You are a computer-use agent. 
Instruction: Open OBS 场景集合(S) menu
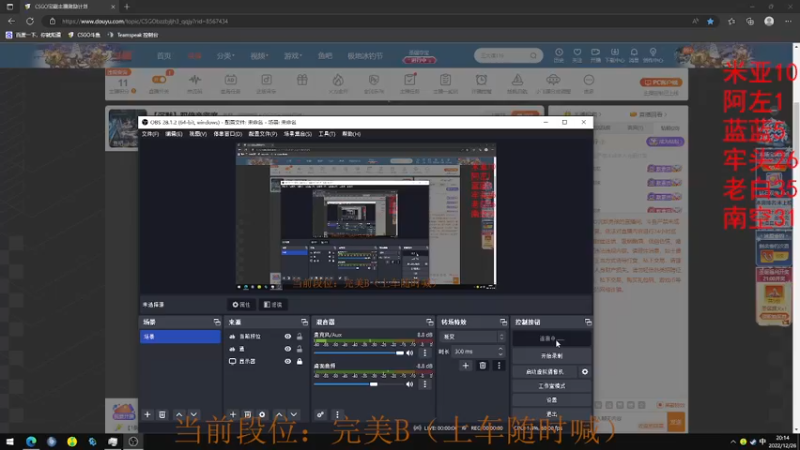tap(297, 134)
